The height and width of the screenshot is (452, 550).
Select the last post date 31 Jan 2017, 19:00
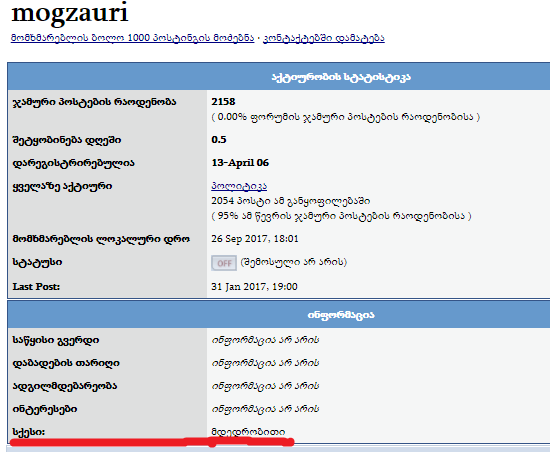254,287
